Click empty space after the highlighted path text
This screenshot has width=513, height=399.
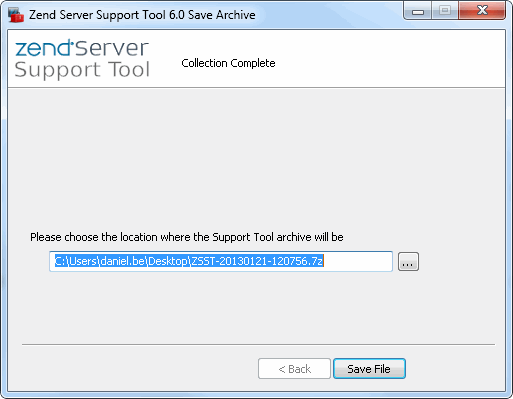[x=357, y=261]
